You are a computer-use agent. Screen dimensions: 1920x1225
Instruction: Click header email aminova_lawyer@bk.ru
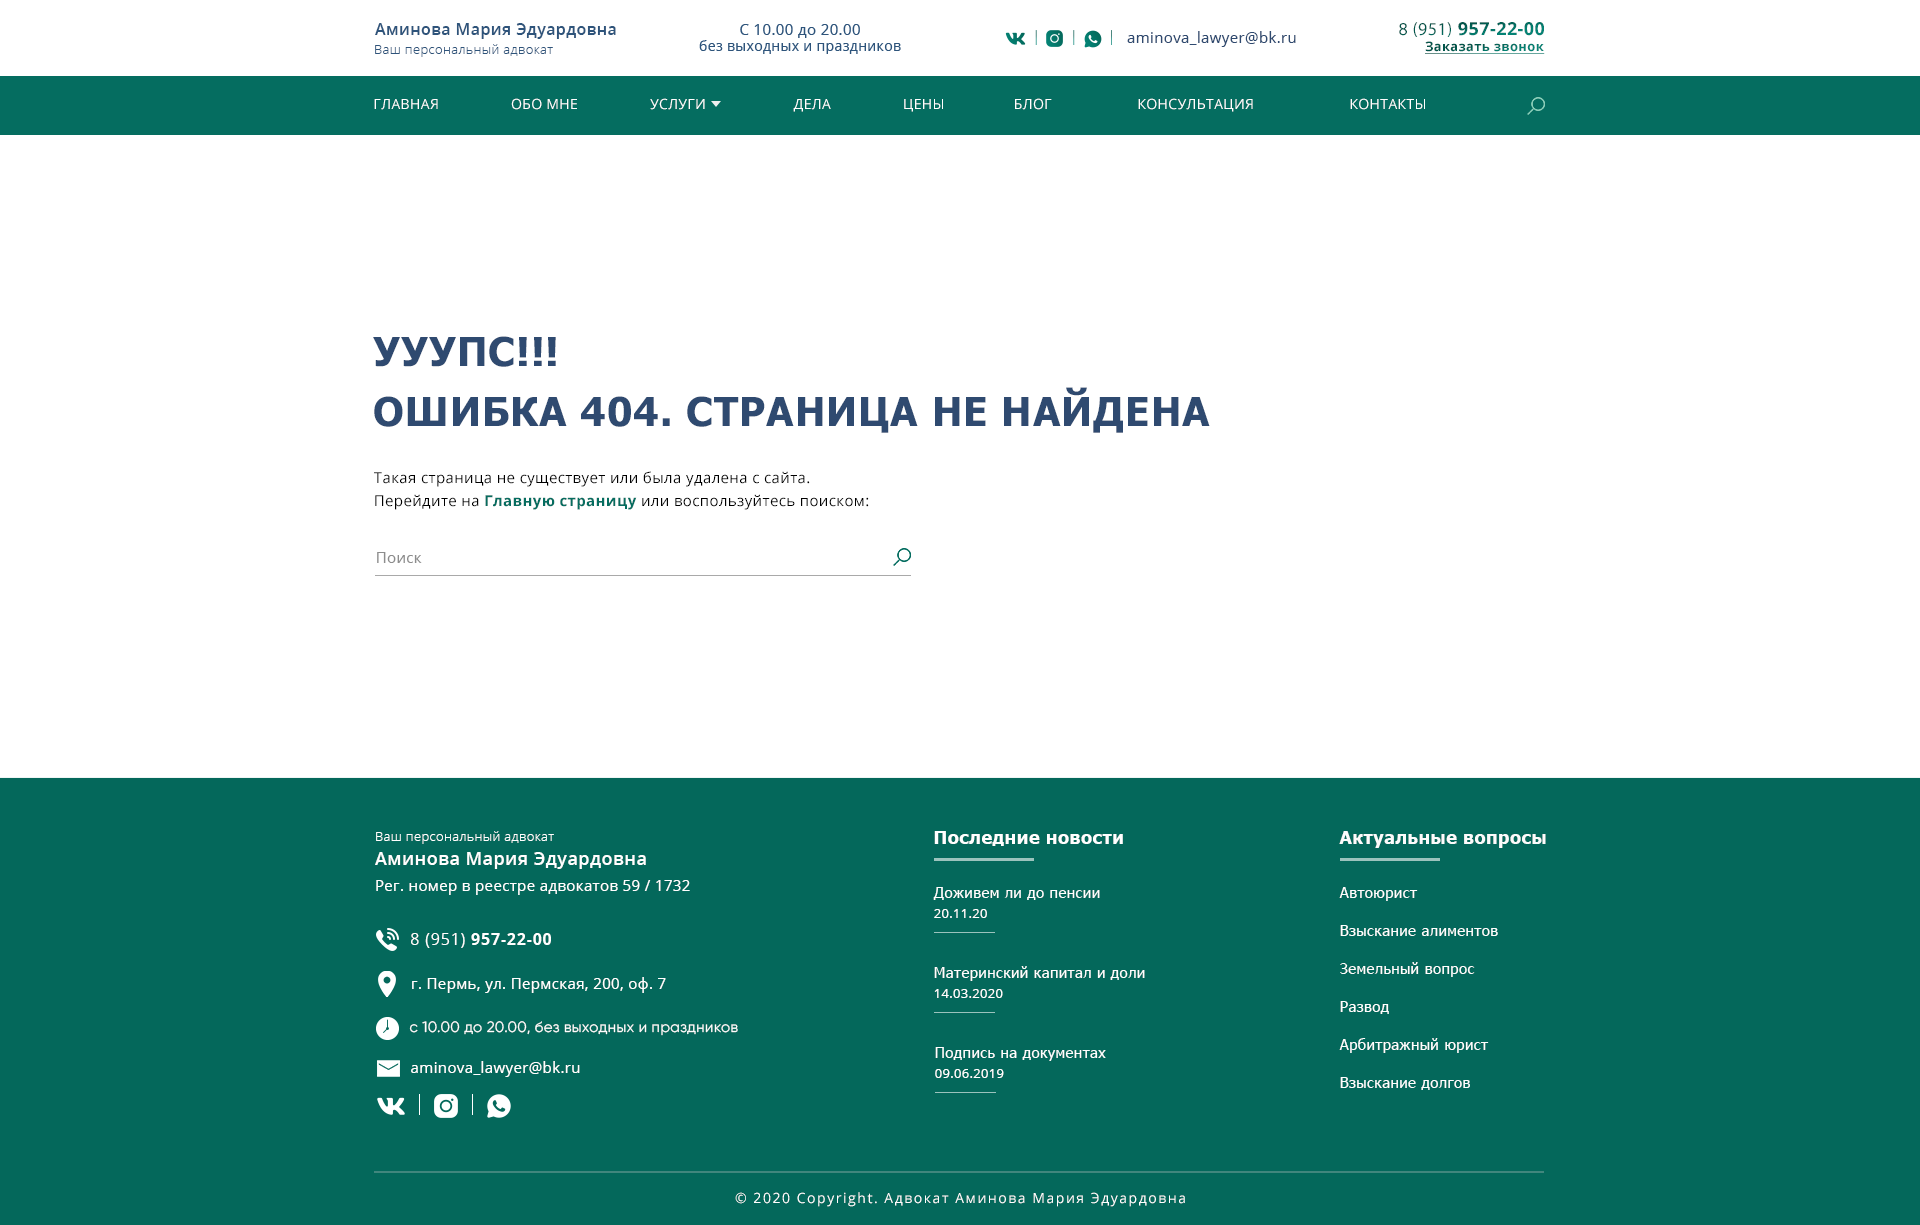1211,38
